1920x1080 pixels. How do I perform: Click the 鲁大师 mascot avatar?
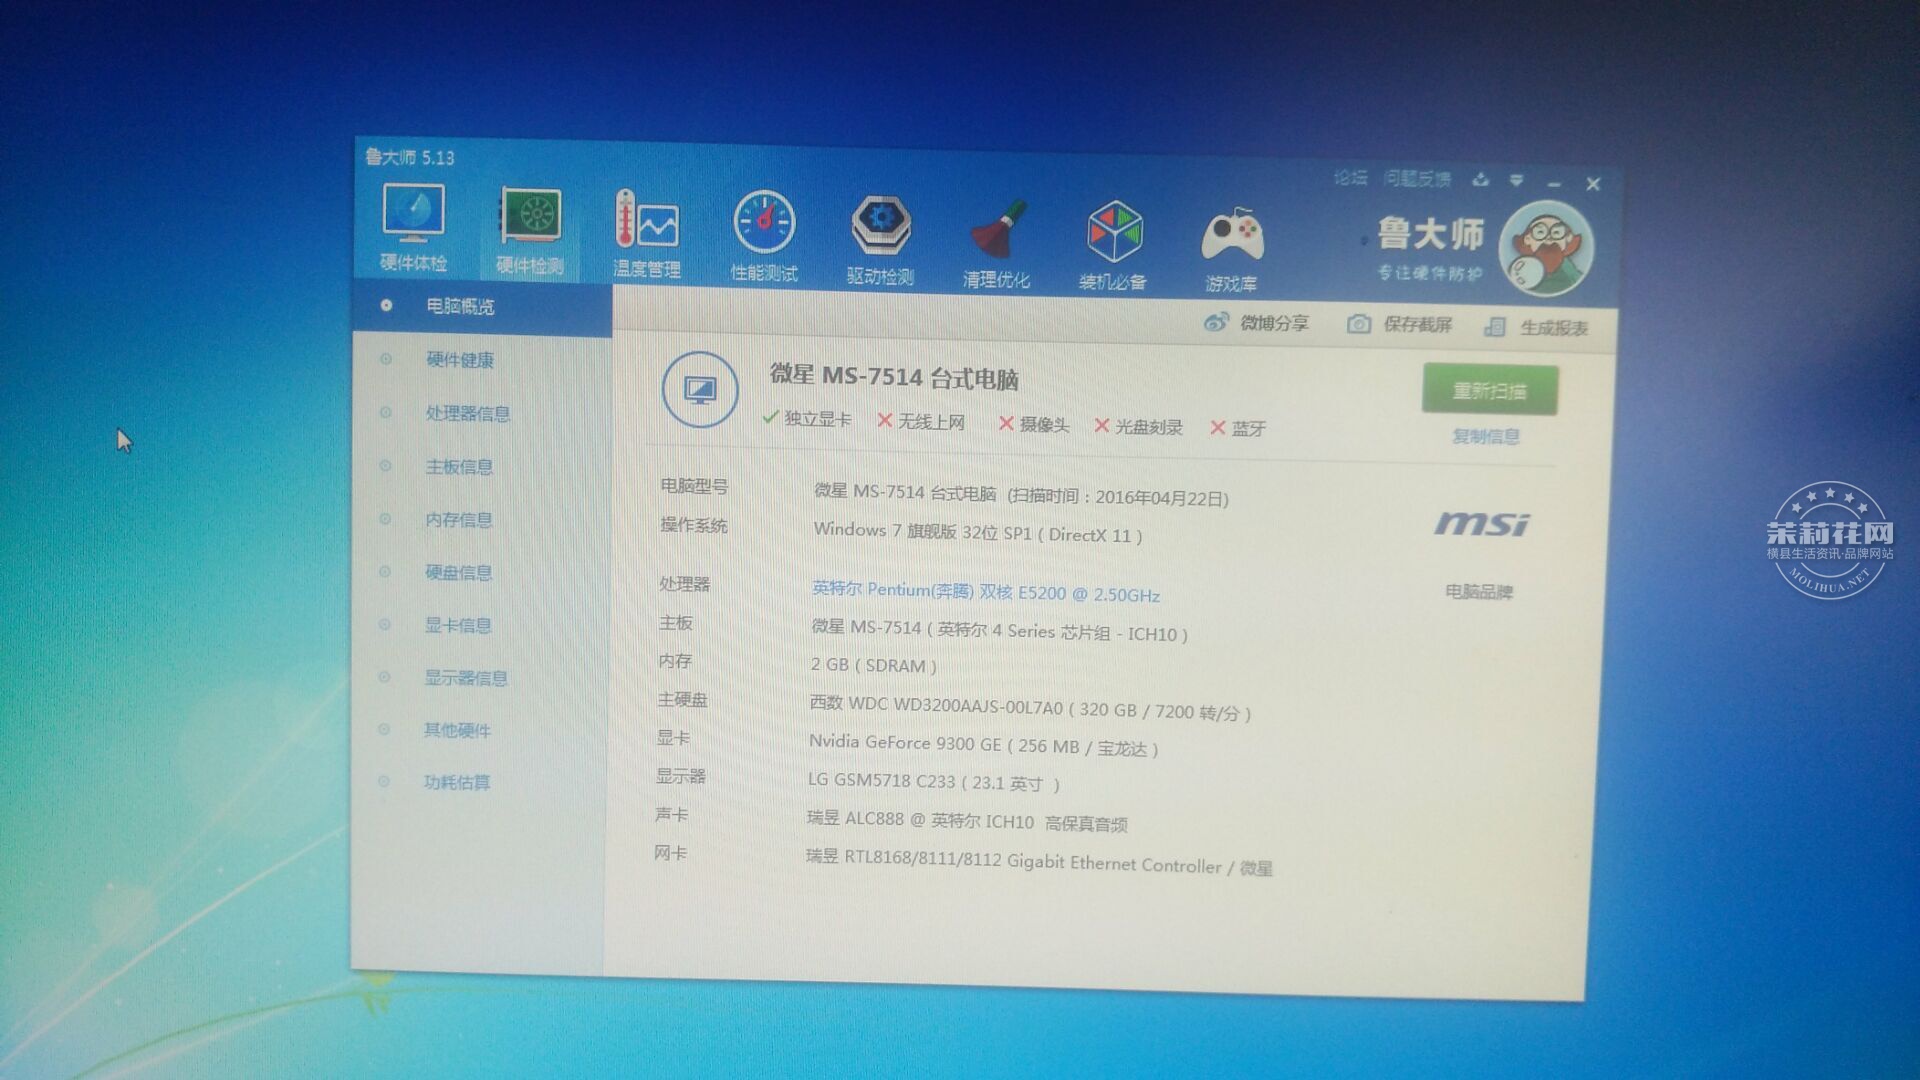click(x=1546, y=249)
